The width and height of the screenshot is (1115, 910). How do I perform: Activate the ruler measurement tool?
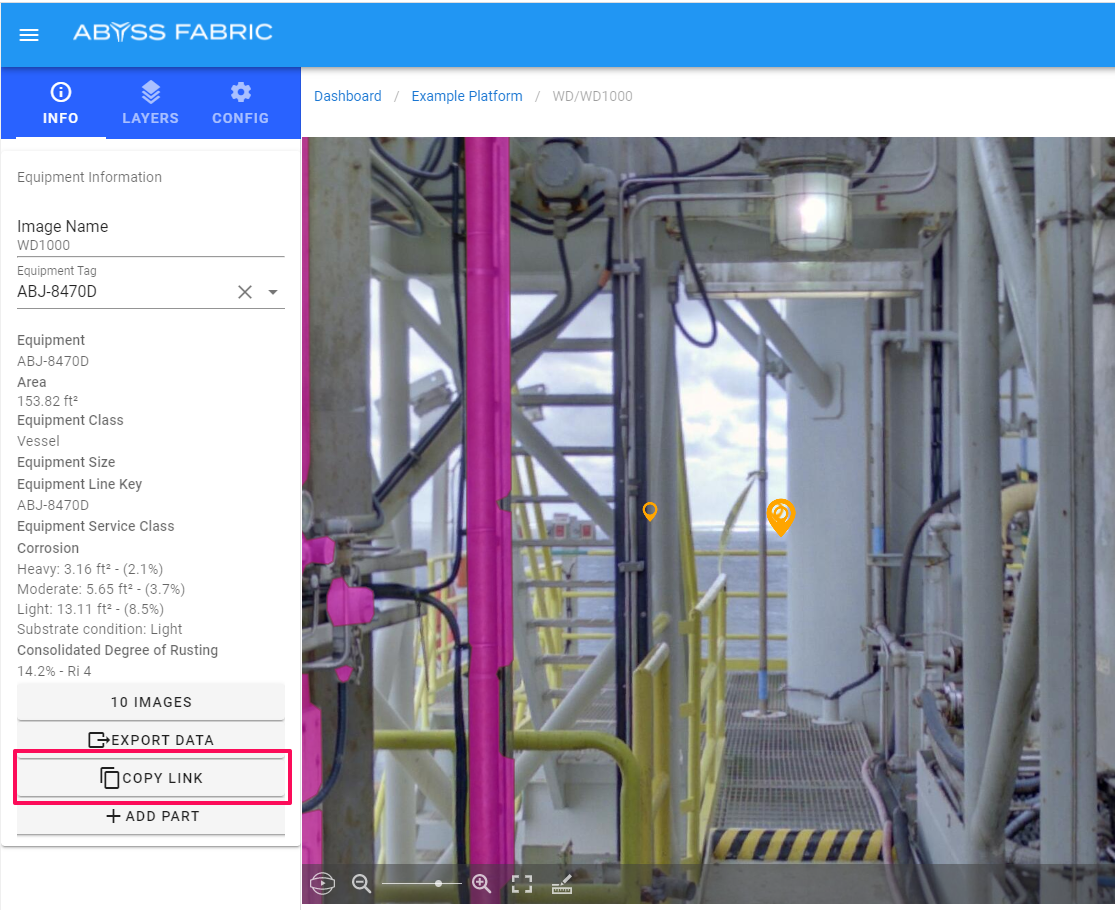(562, 883)
